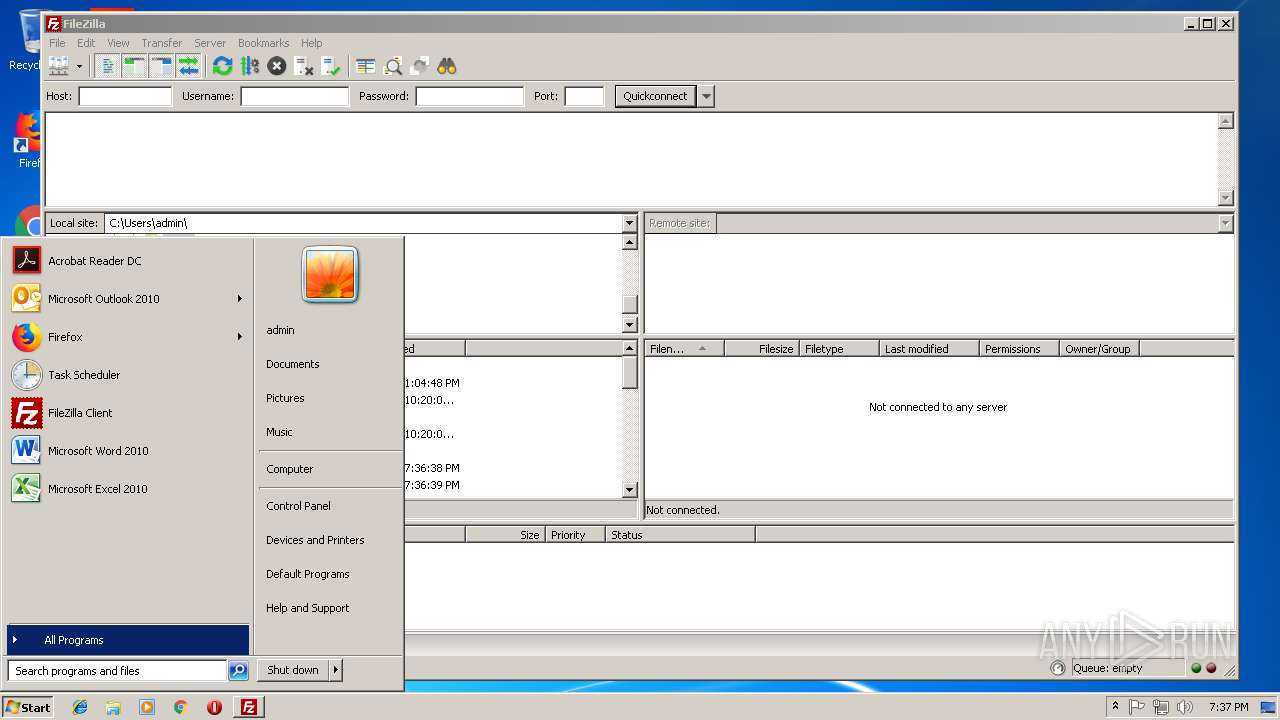The height and width of the screenshot is (720, 1280).
Task: Focus the Password input field
Action: [x=469, y=96]
